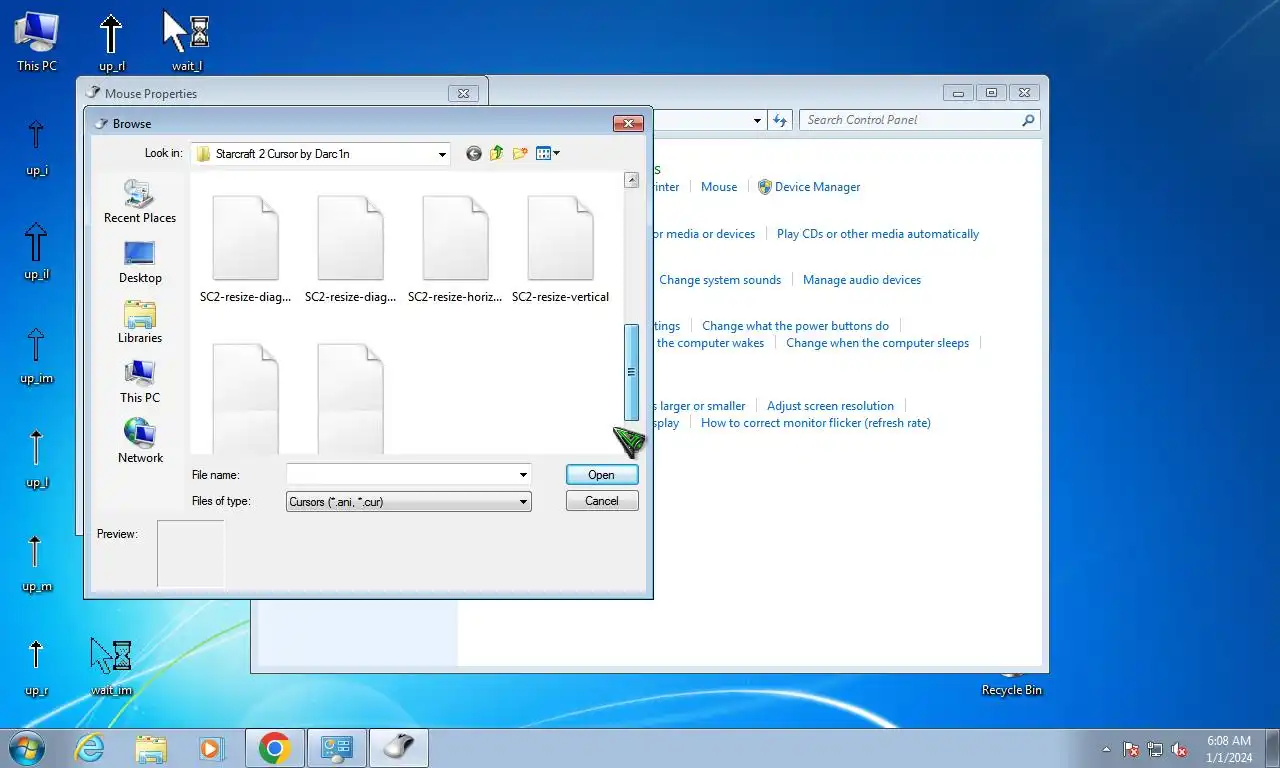The width and height of the screenshot is (1280, 768).
Task: Click Cancel in the Browse dialog
Action: (602, 501)
